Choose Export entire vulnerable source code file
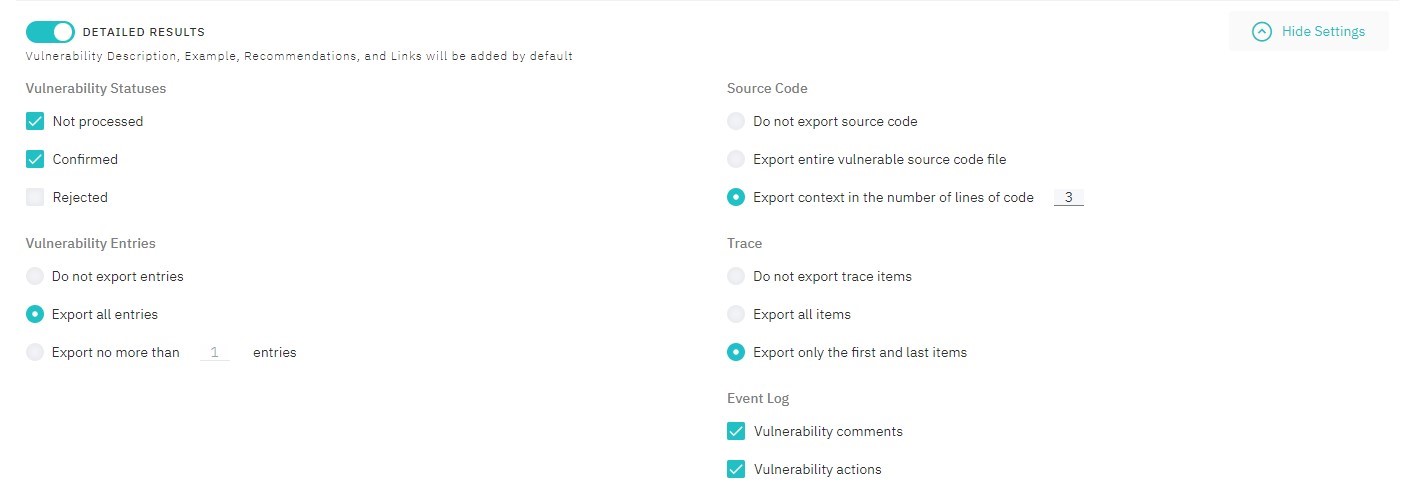The image size is (1416, 504). (736, 159)
